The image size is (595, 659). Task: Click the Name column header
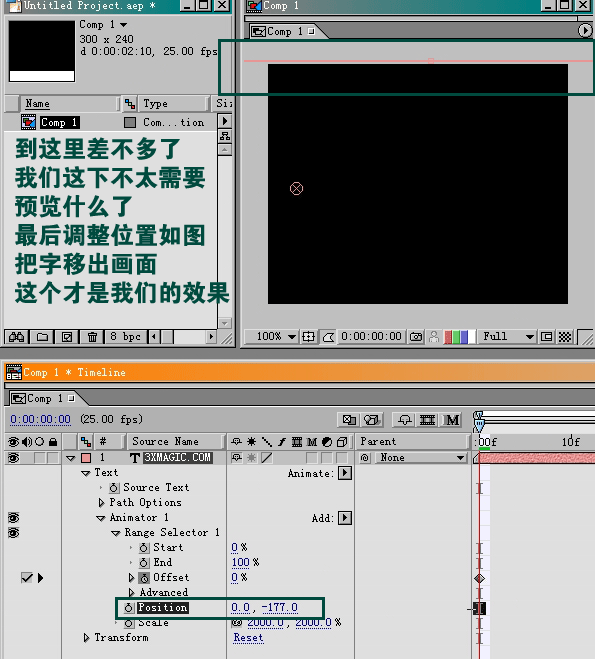[69, 103]
